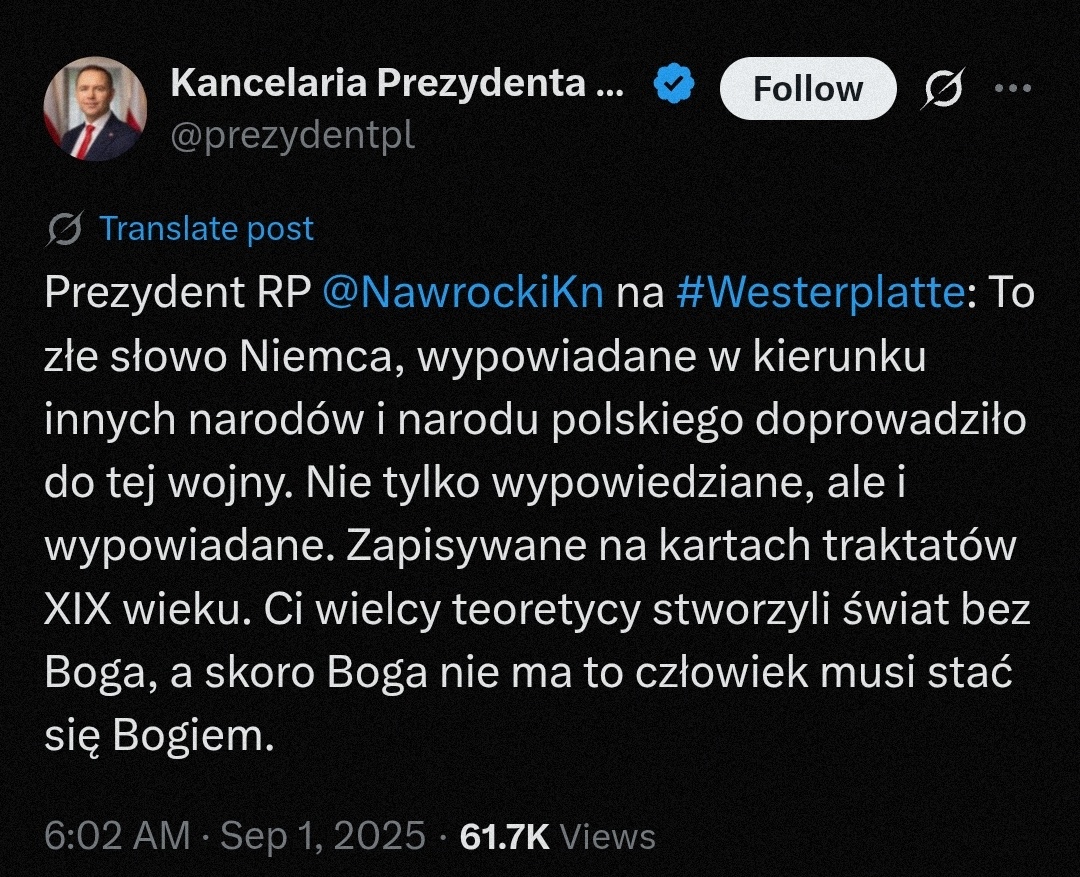
Task: Click the Grok icon before Translate post
Action: (x=65, y=229)
